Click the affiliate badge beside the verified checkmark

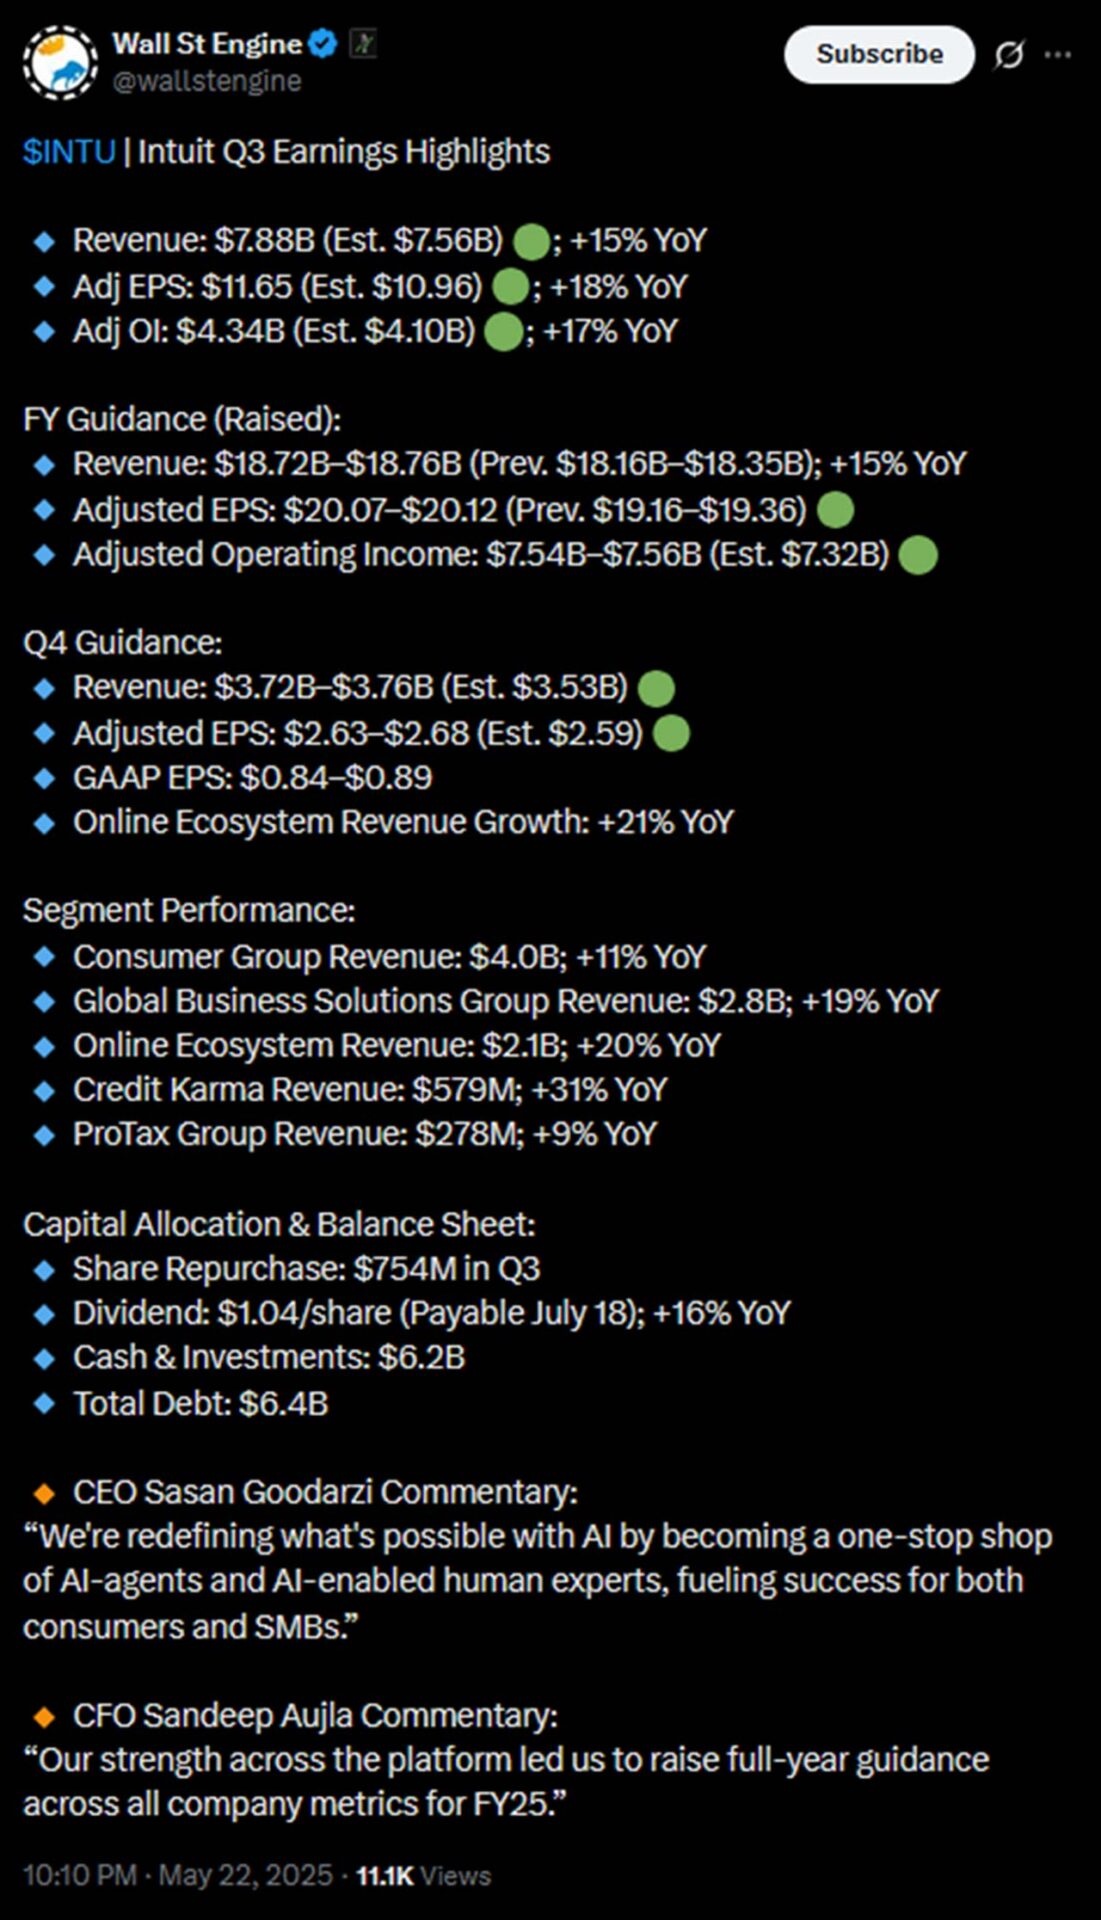pyautogui.click(x=362, y=44)
